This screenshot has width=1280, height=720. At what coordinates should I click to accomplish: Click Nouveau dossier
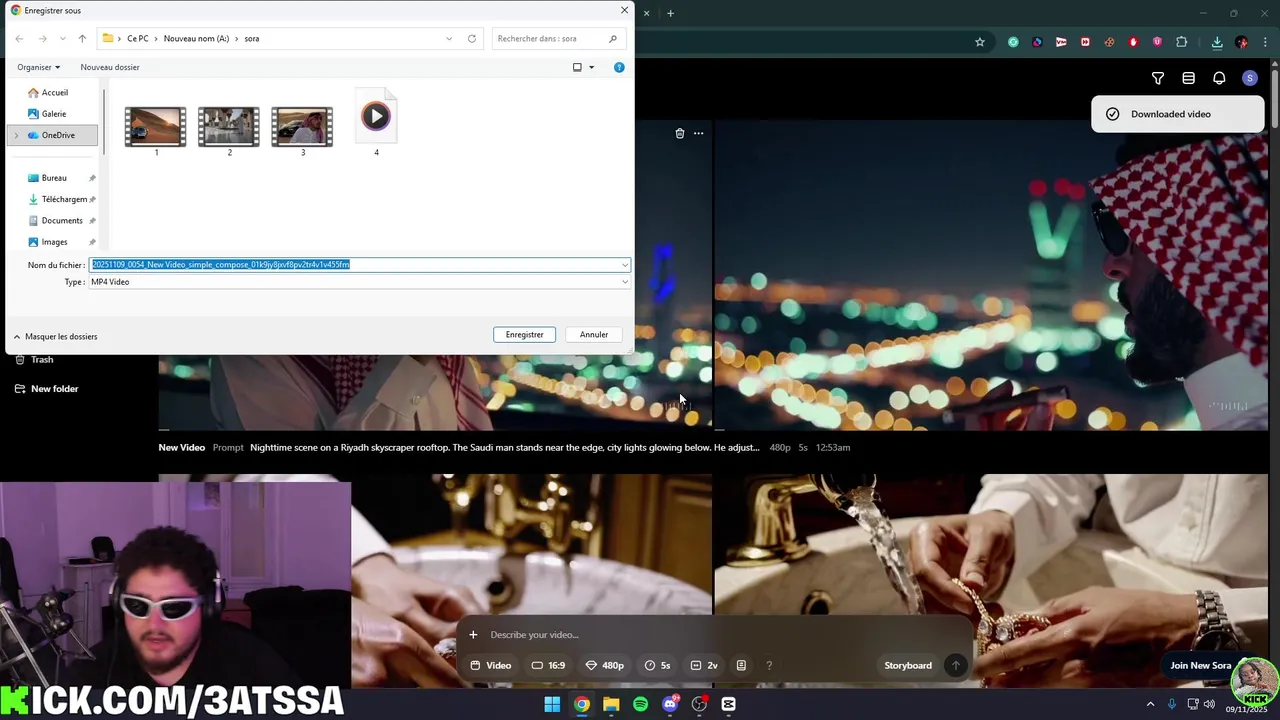(x=110, y=67)
